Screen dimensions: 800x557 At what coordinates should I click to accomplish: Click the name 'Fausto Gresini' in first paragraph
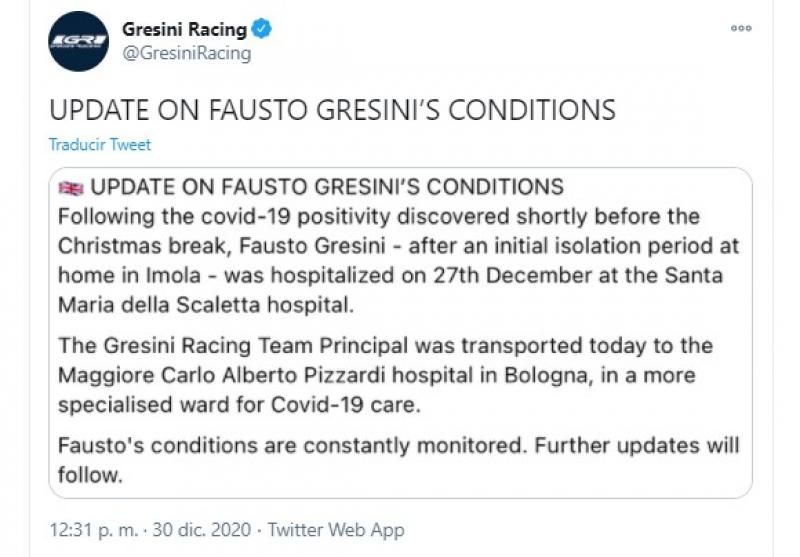[x=312, y=246]
